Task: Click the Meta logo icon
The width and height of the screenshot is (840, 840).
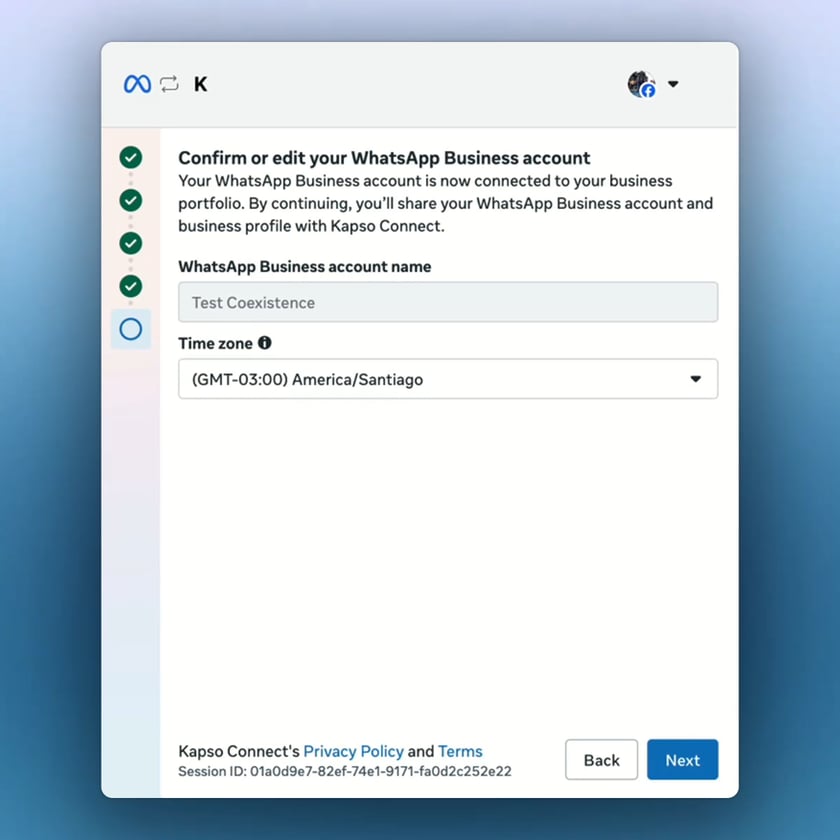Action: pos(137,84)
